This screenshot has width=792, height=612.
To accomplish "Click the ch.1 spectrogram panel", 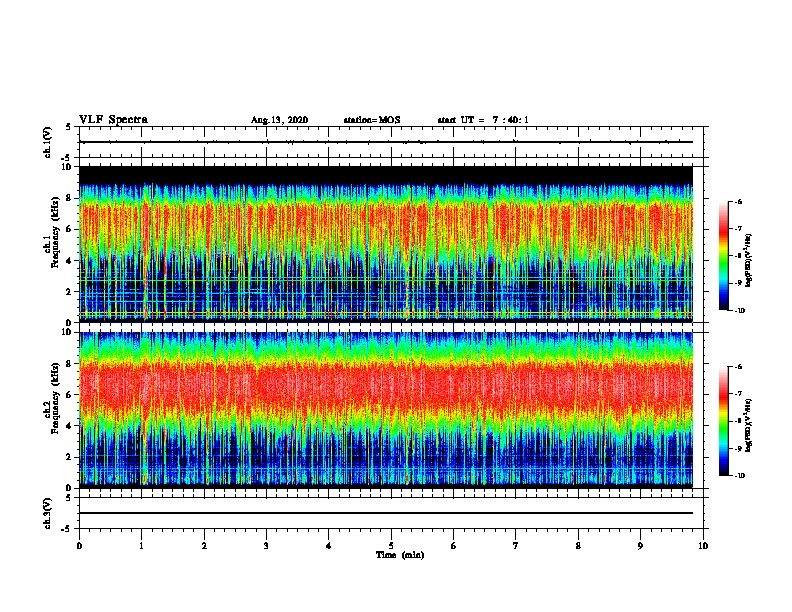I will (x=385, y=244).
